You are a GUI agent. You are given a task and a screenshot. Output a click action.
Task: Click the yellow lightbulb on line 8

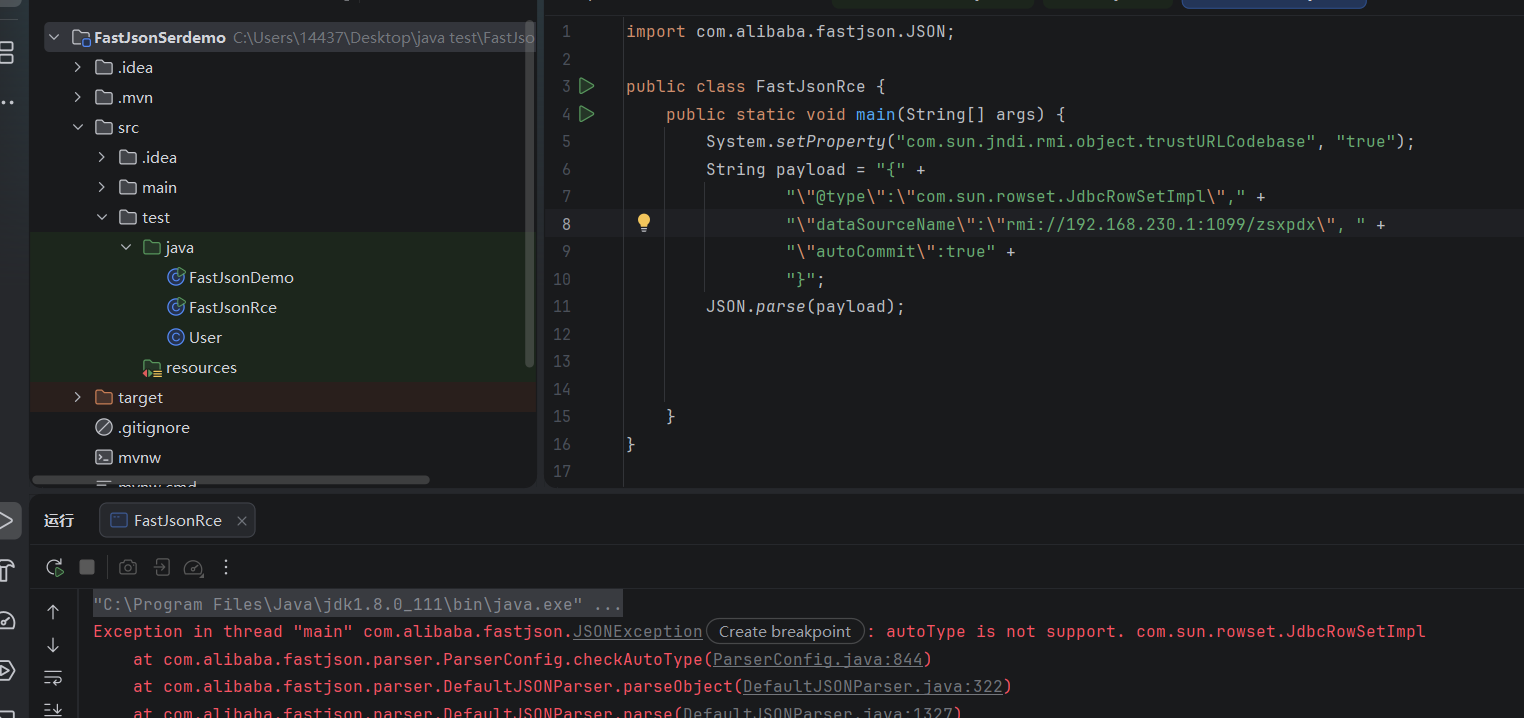[x=644, y=223]
